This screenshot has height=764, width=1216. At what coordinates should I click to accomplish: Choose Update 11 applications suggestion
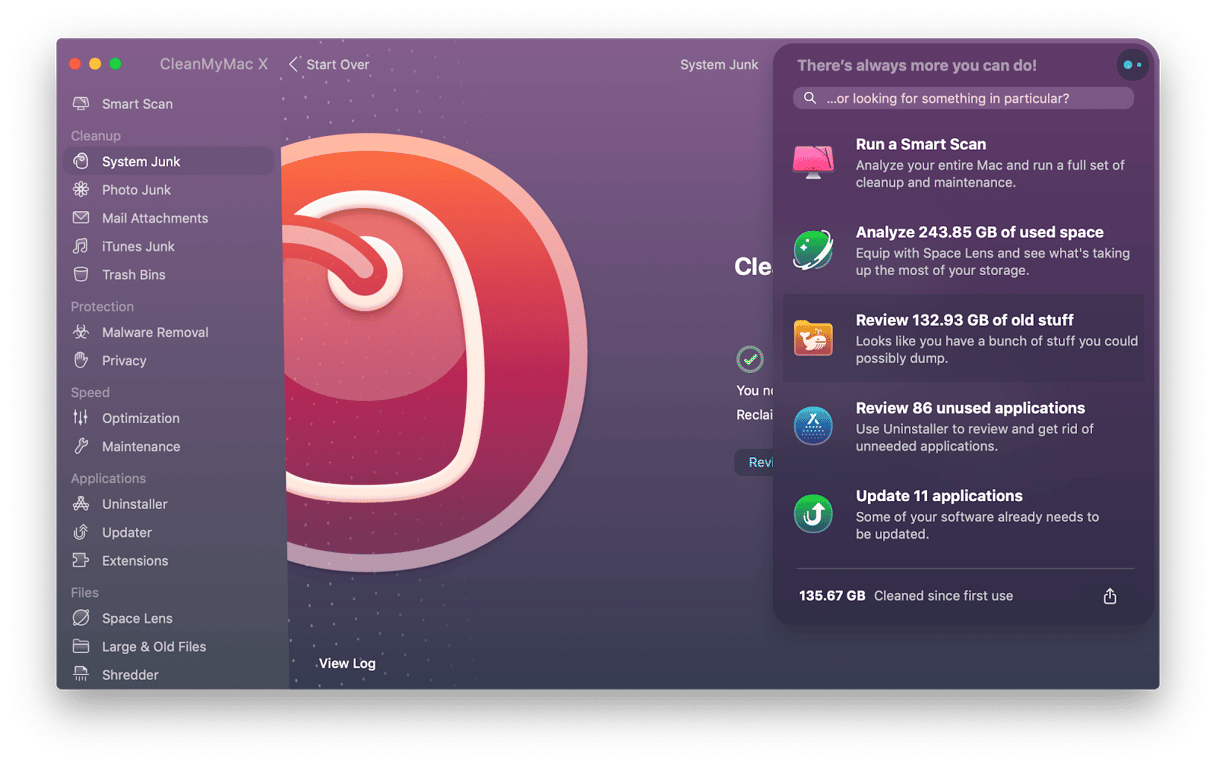pos(962,514)
